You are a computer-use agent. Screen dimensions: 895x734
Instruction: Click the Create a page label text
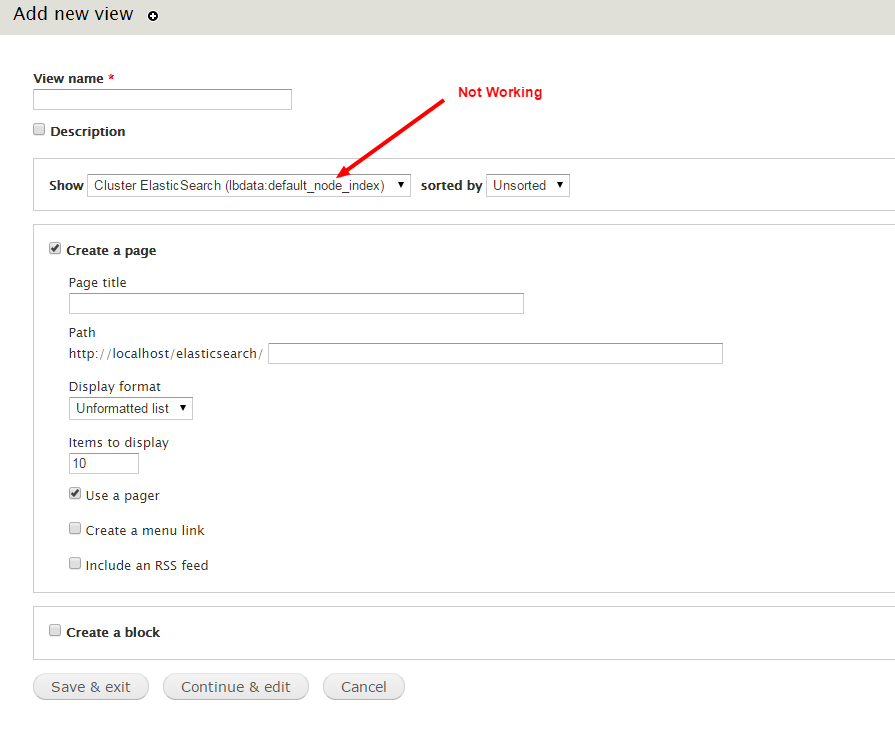111,251
